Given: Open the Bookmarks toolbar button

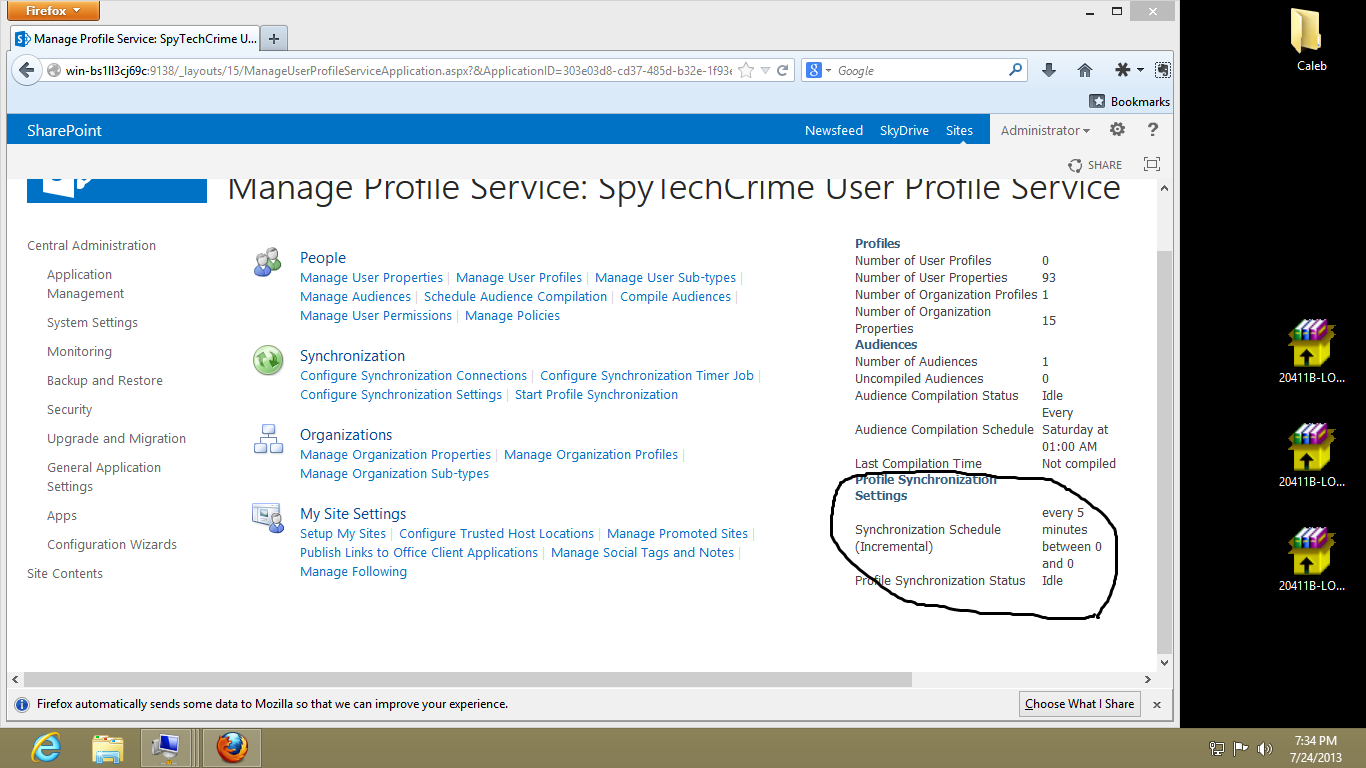Looking at the screenshot, I should click(1129, 101).
